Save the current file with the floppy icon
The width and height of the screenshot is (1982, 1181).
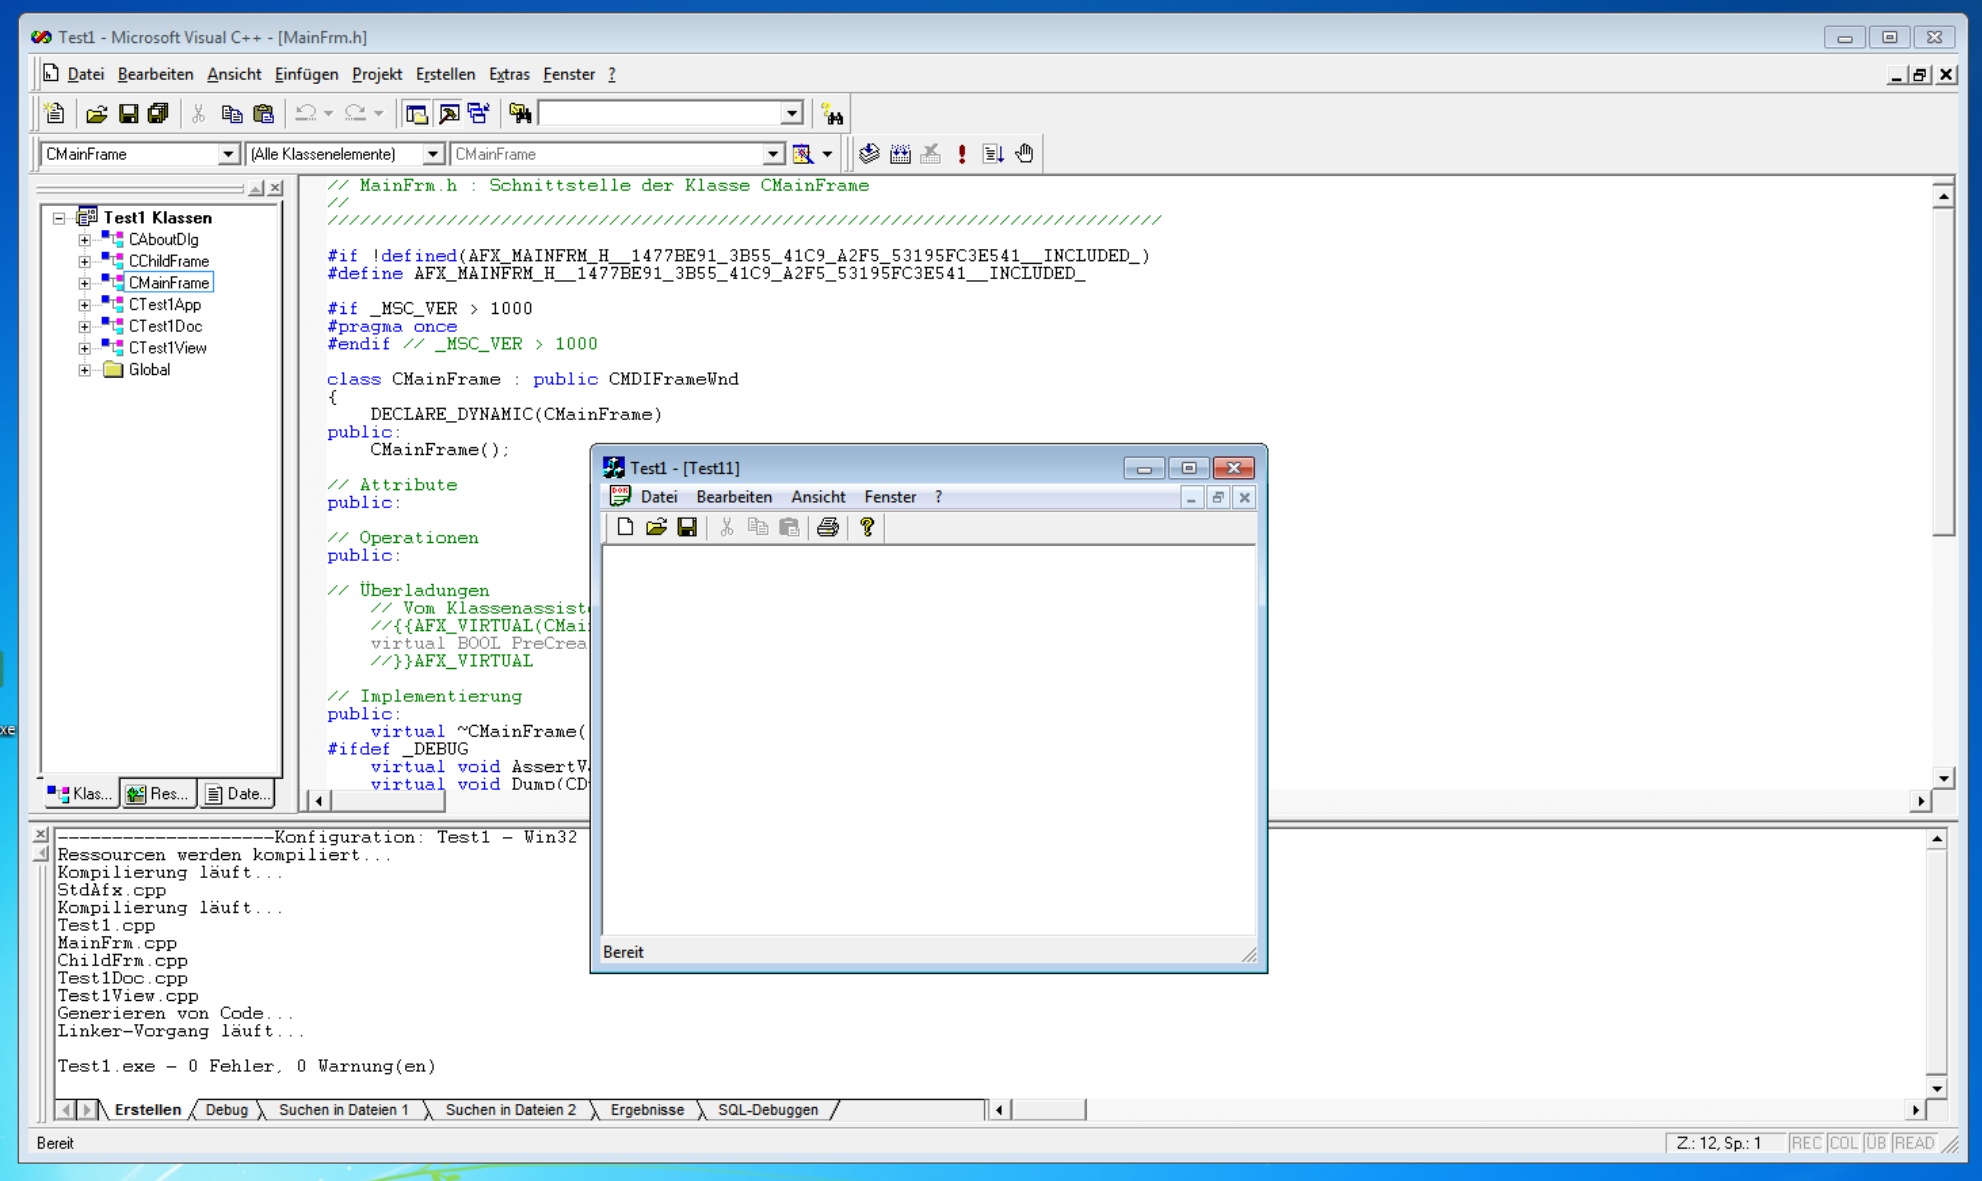coord(128,114)
